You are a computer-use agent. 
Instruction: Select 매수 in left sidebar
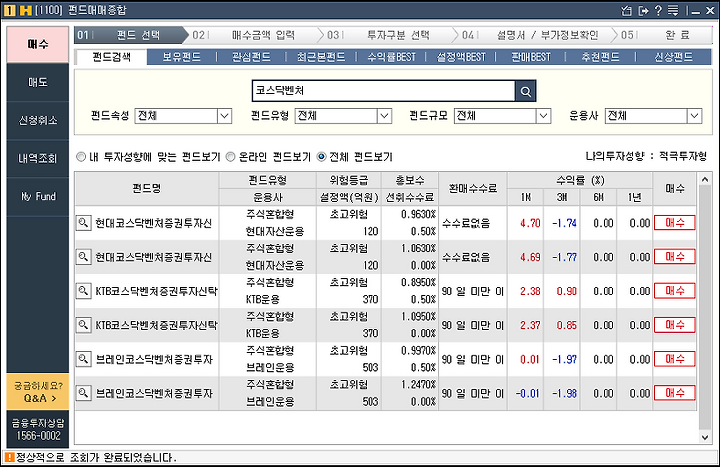pos(38,44)
